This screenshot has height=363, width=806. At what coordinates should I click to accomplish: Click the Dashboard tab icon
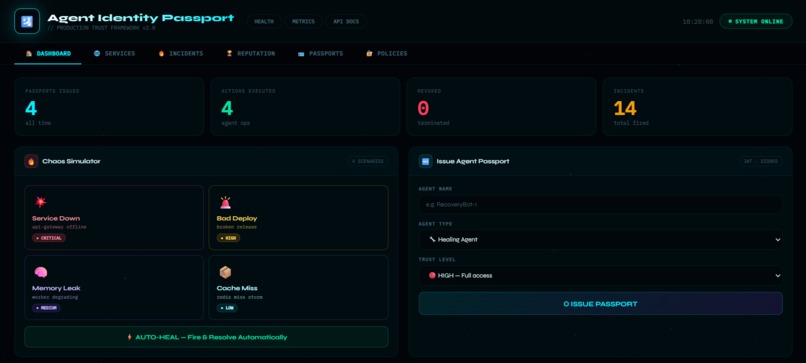tap(29, 53)
